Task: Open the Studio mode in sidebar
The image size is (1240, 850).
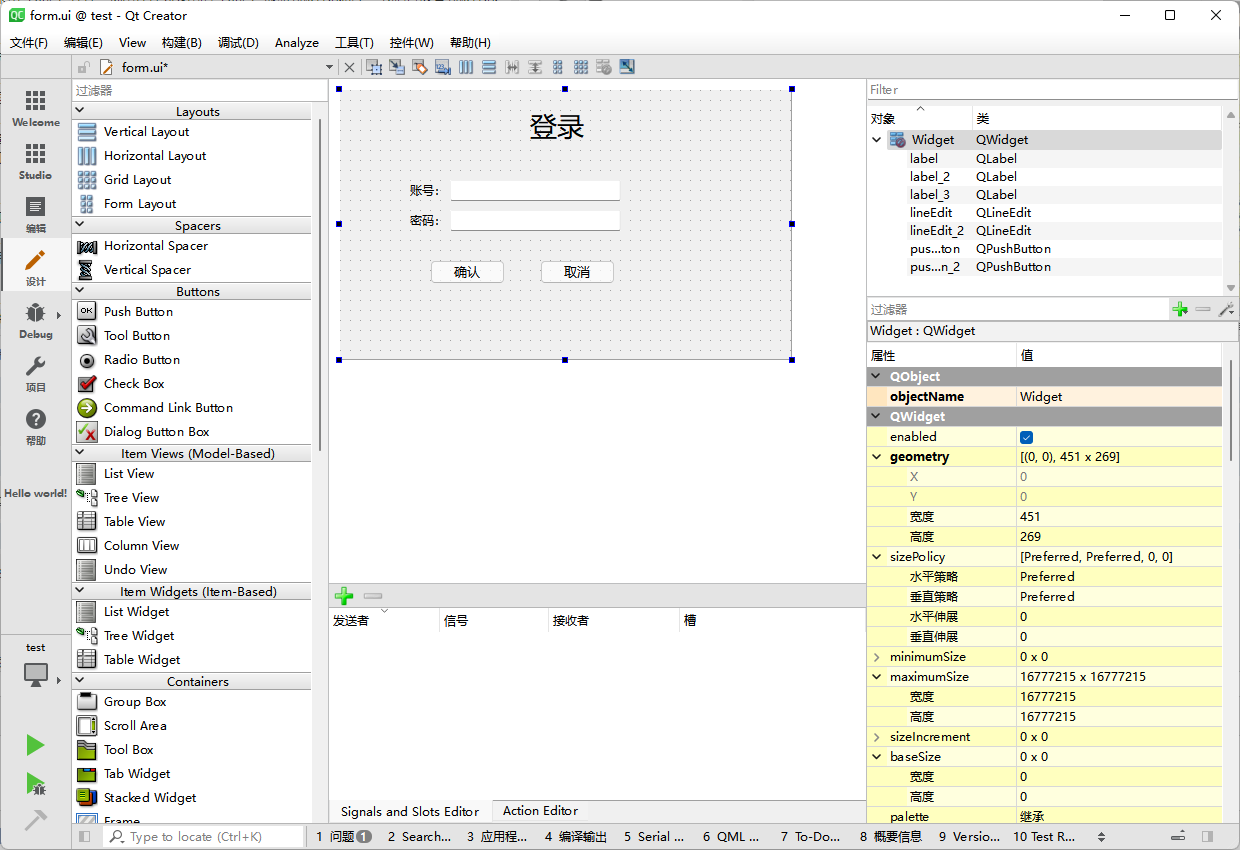Action: [x=35, y=161]
